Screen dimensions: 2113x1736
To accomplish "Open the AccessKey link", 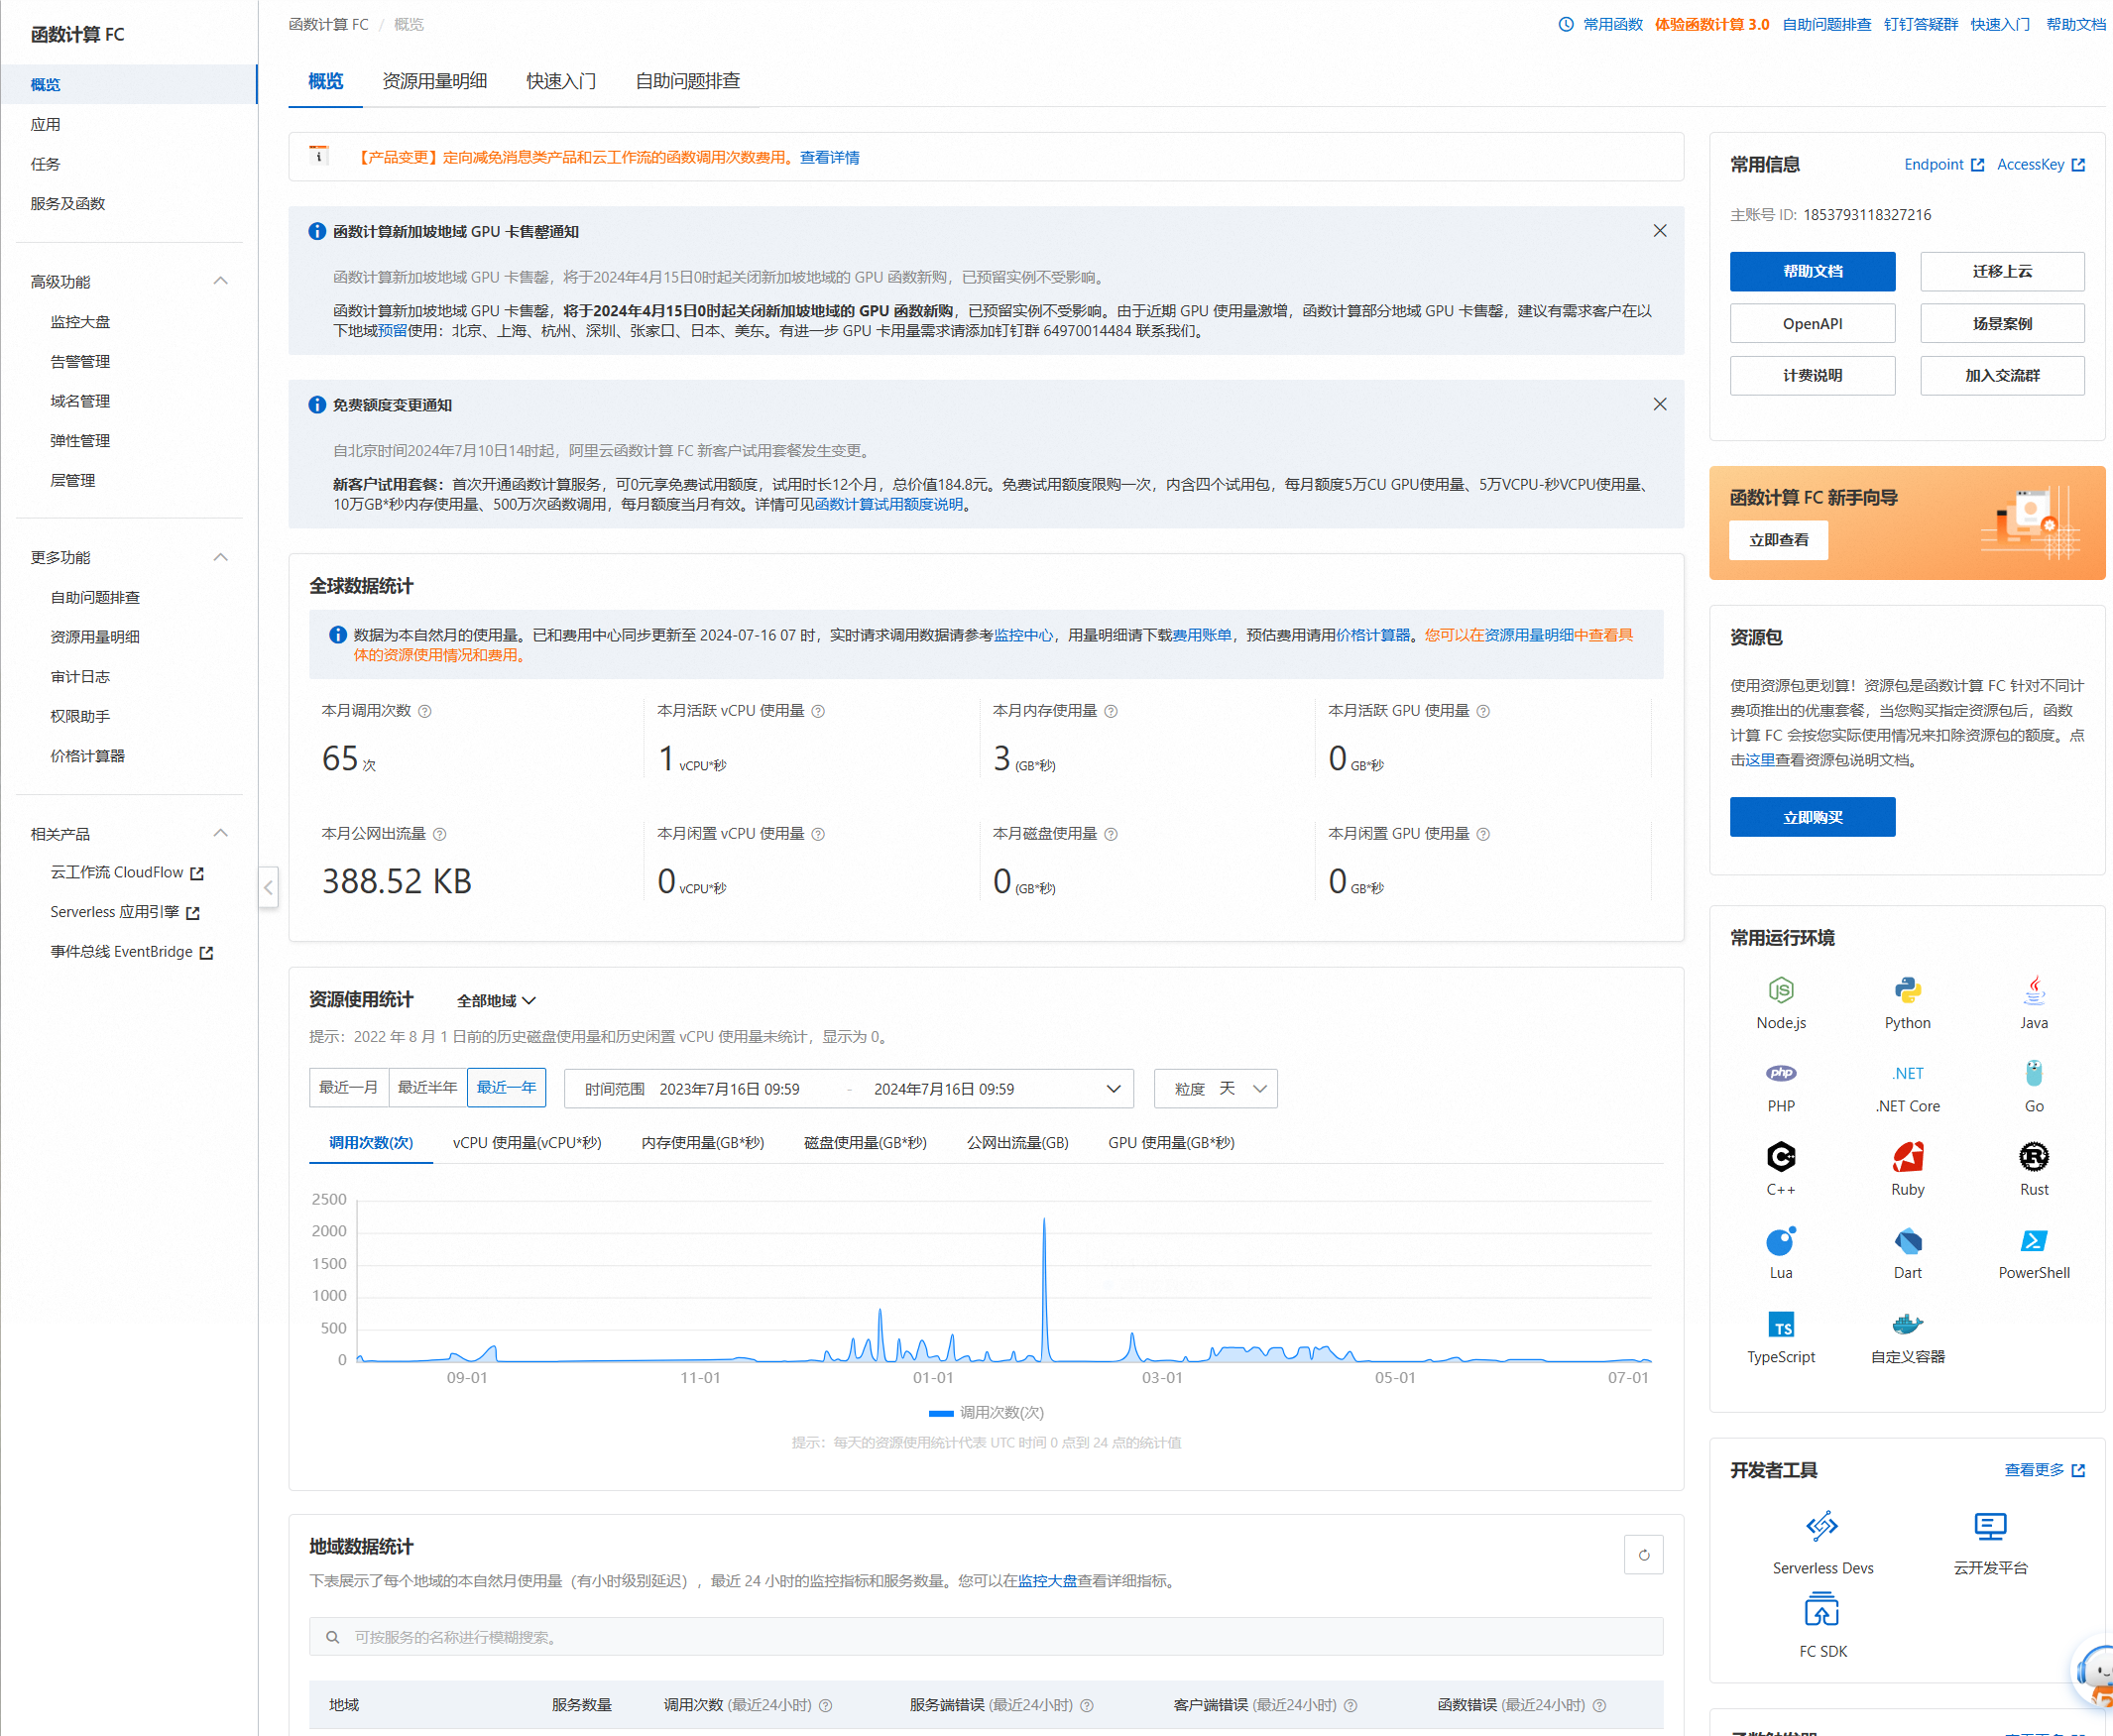I will 2040,165.
